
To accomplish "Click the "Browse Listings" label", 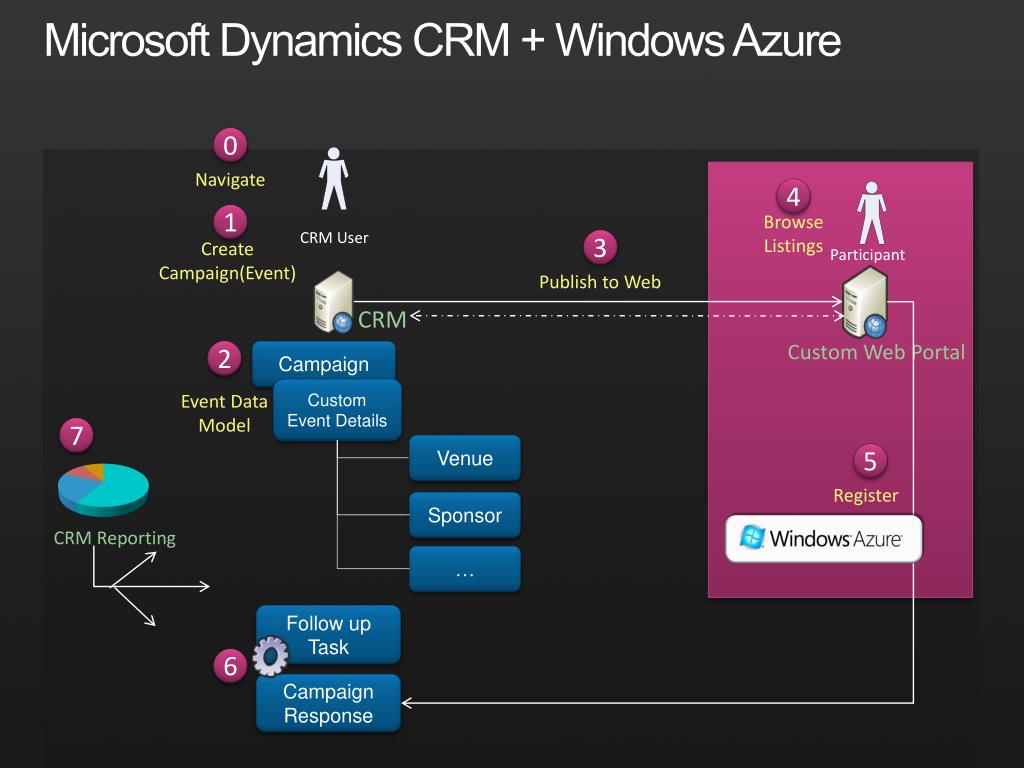I will (x=793, y=234).
